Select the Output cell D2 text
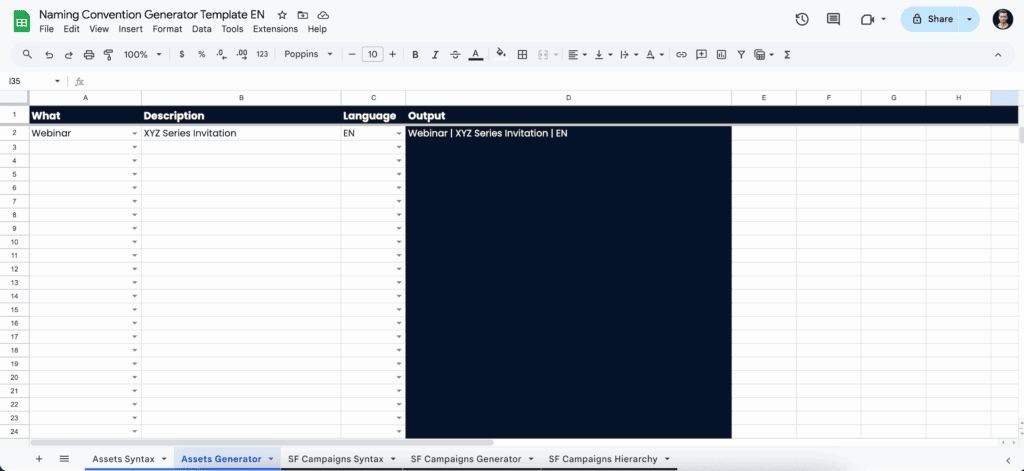Screen dimensions: 1024x471 pyautogui.click(x=488, y=133)
